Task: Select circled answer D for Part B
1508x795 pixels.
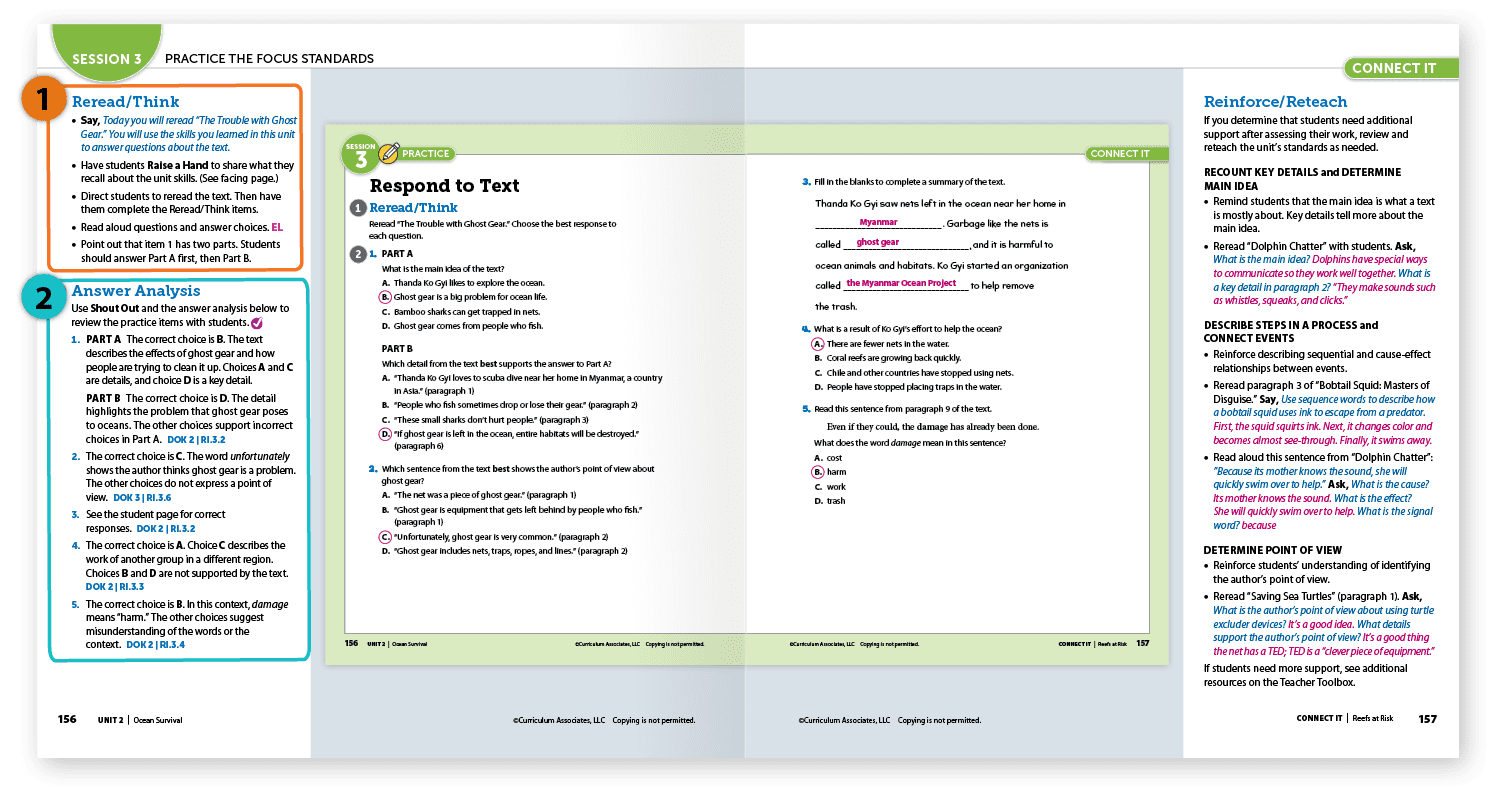Action: [385, 434]
